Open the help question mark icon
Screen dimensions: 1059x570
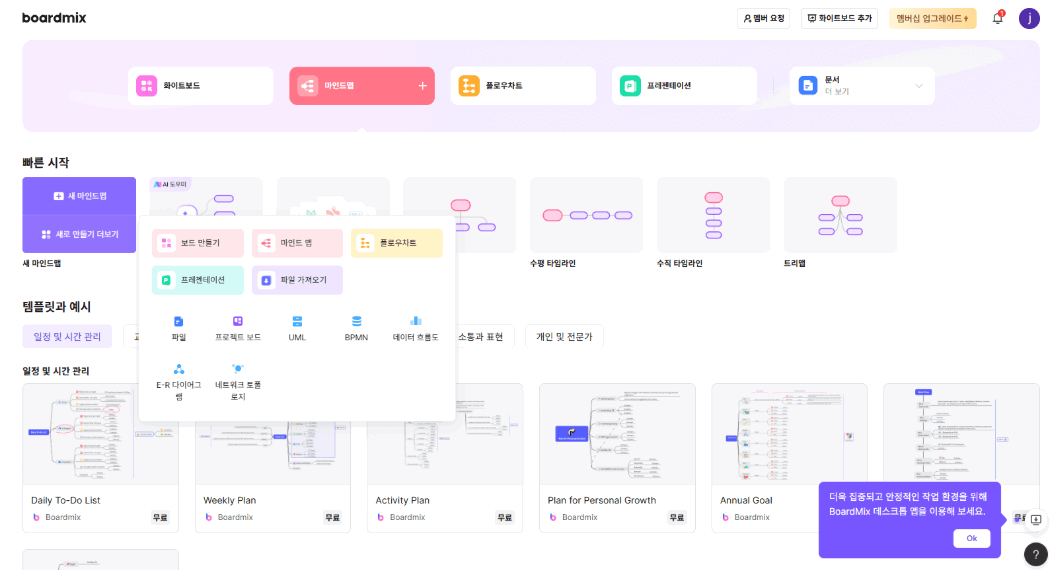[x=1036, y=554]
